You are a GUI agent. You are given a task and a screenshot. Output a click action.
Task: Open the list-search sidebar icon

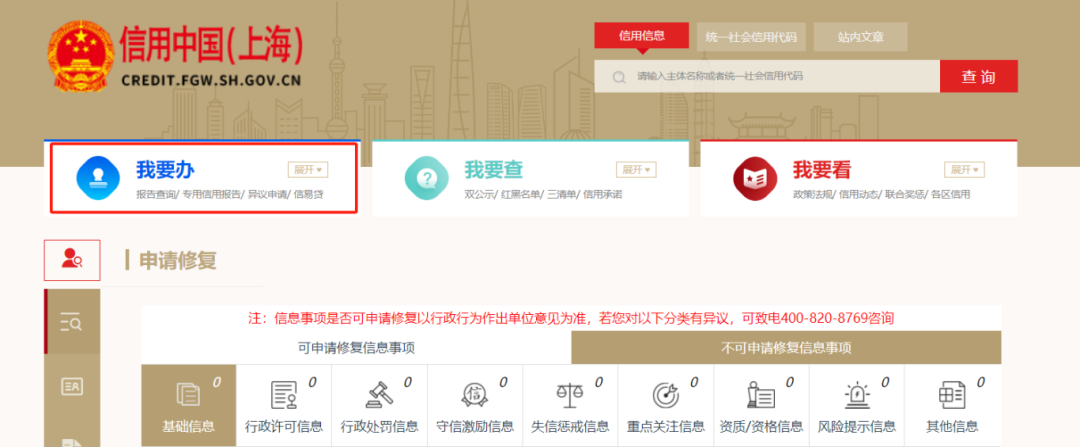72,322
